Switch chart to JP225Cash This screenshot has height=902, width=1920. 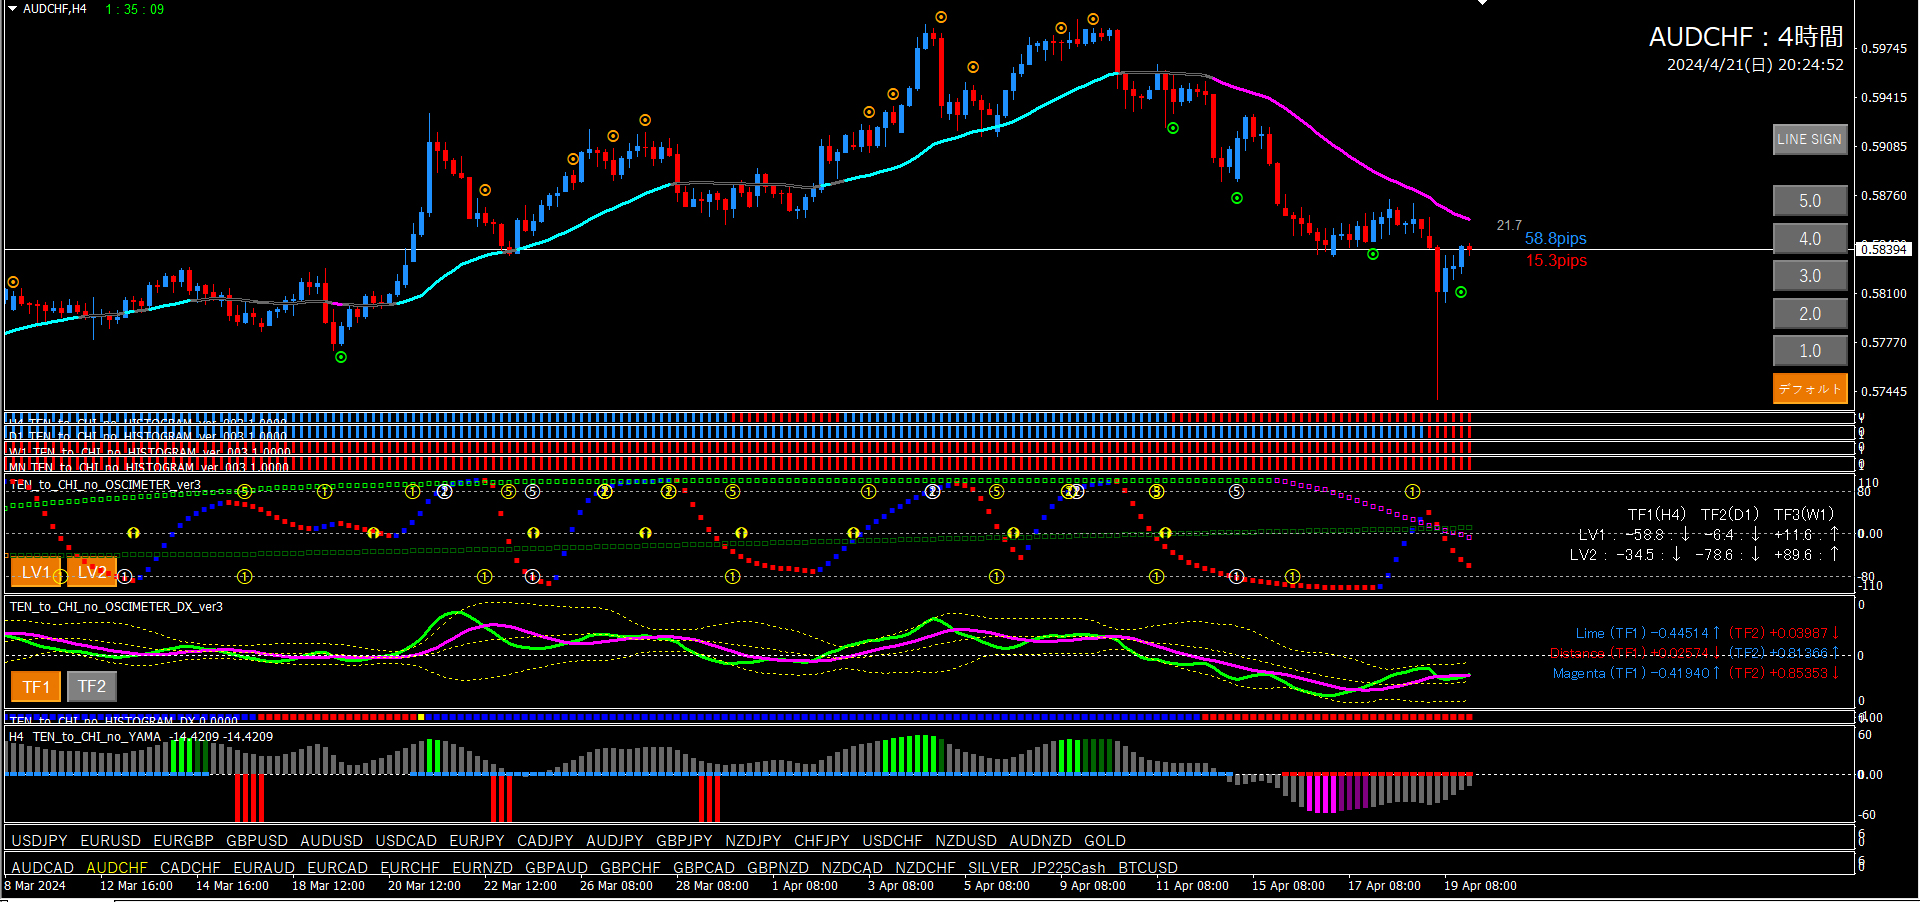pos(1068,868)
